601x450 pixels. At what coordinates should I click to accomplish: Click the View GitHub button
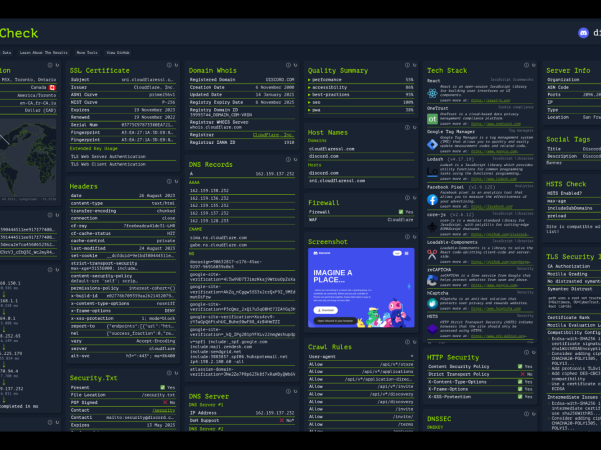pyautogui.click(x=118, y=53)
